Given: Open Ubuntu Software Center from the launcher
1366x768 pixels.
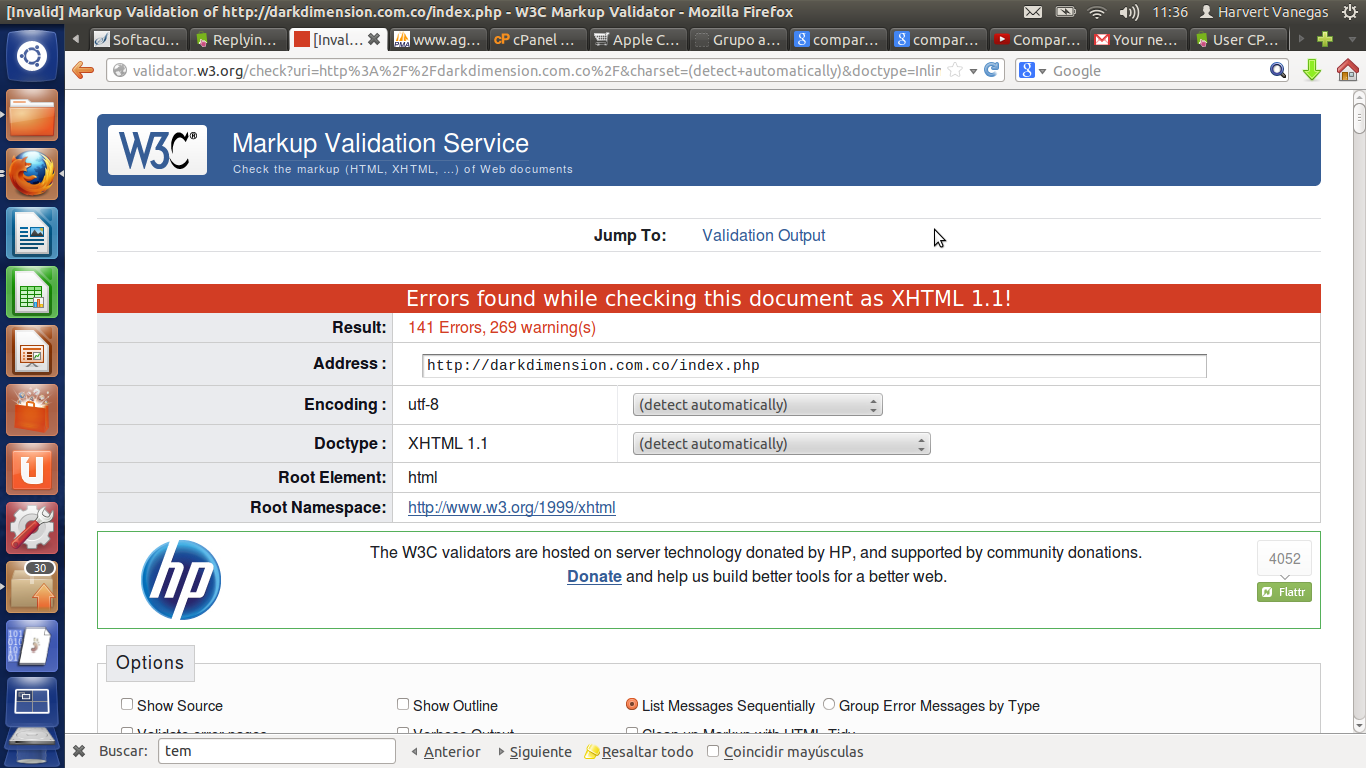Looking at the screenshot, I should point(32,410).
